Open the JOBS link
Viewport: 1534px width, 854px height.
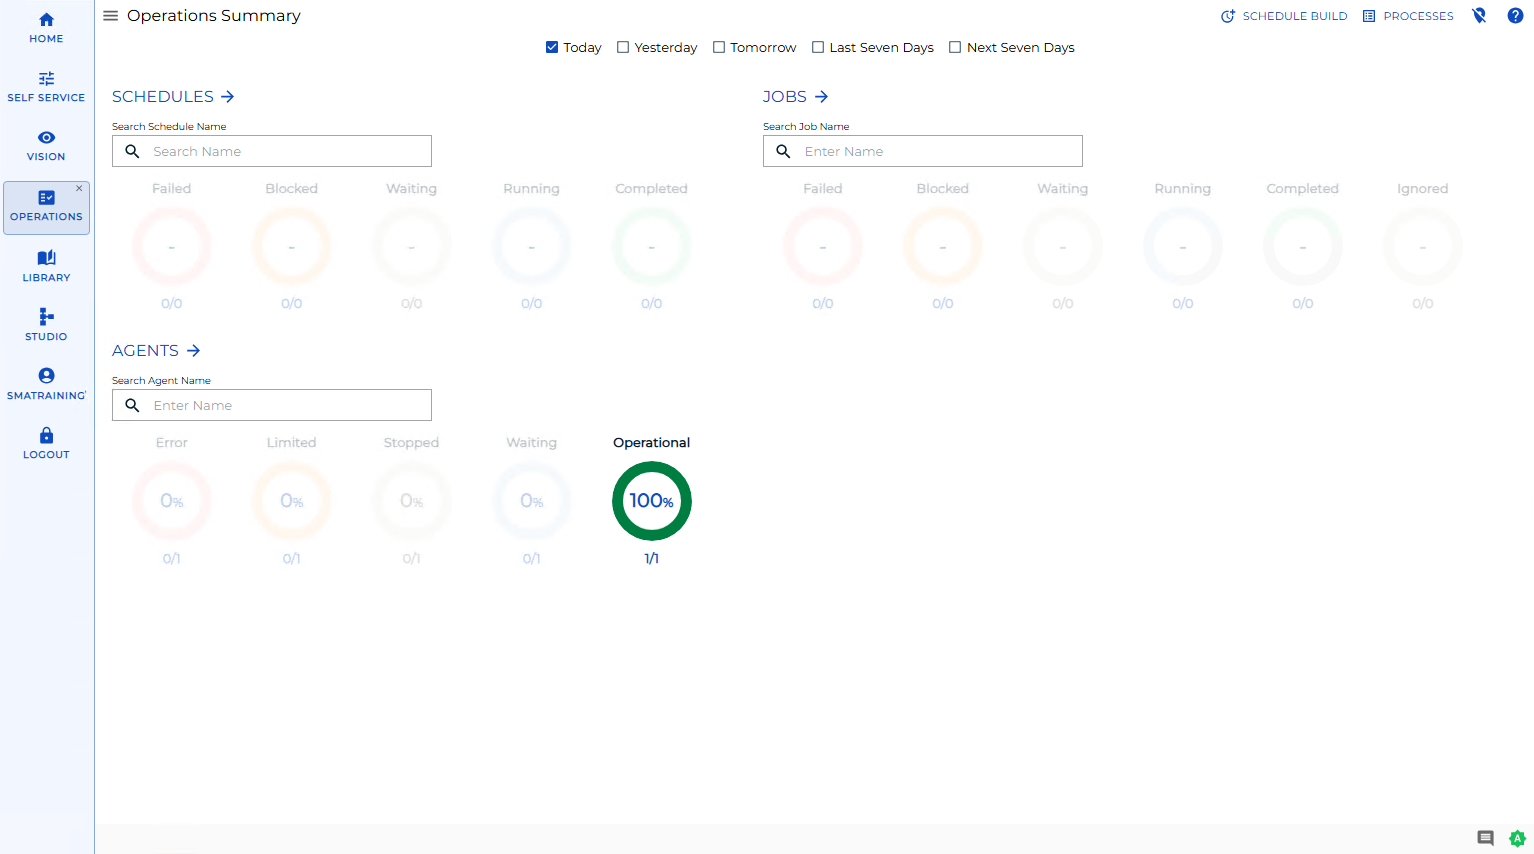point(795,96)
